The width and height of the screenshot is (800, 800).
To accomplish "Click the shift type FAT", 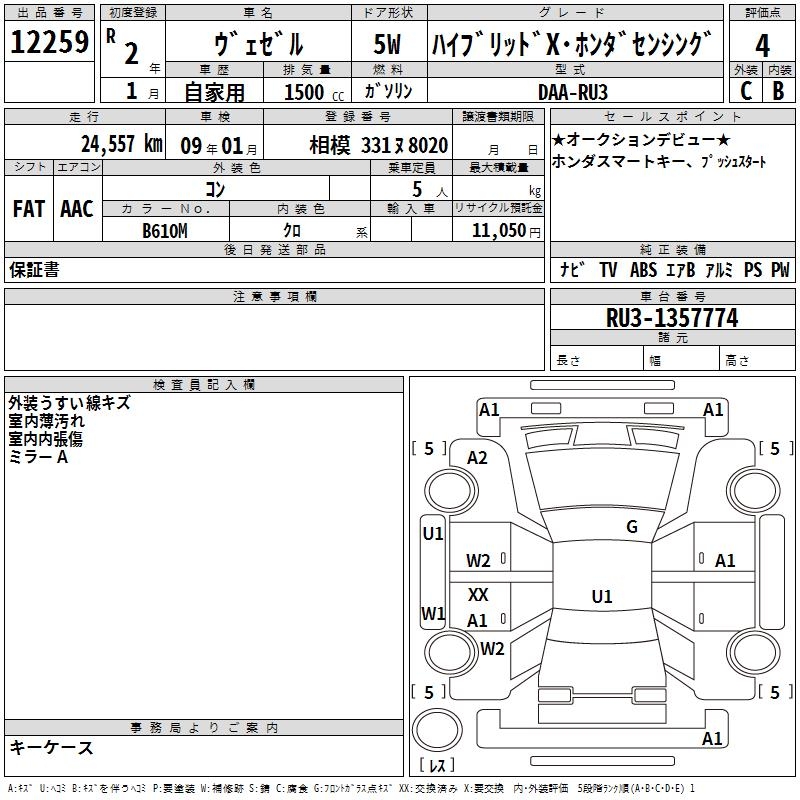I will point(29,208).
